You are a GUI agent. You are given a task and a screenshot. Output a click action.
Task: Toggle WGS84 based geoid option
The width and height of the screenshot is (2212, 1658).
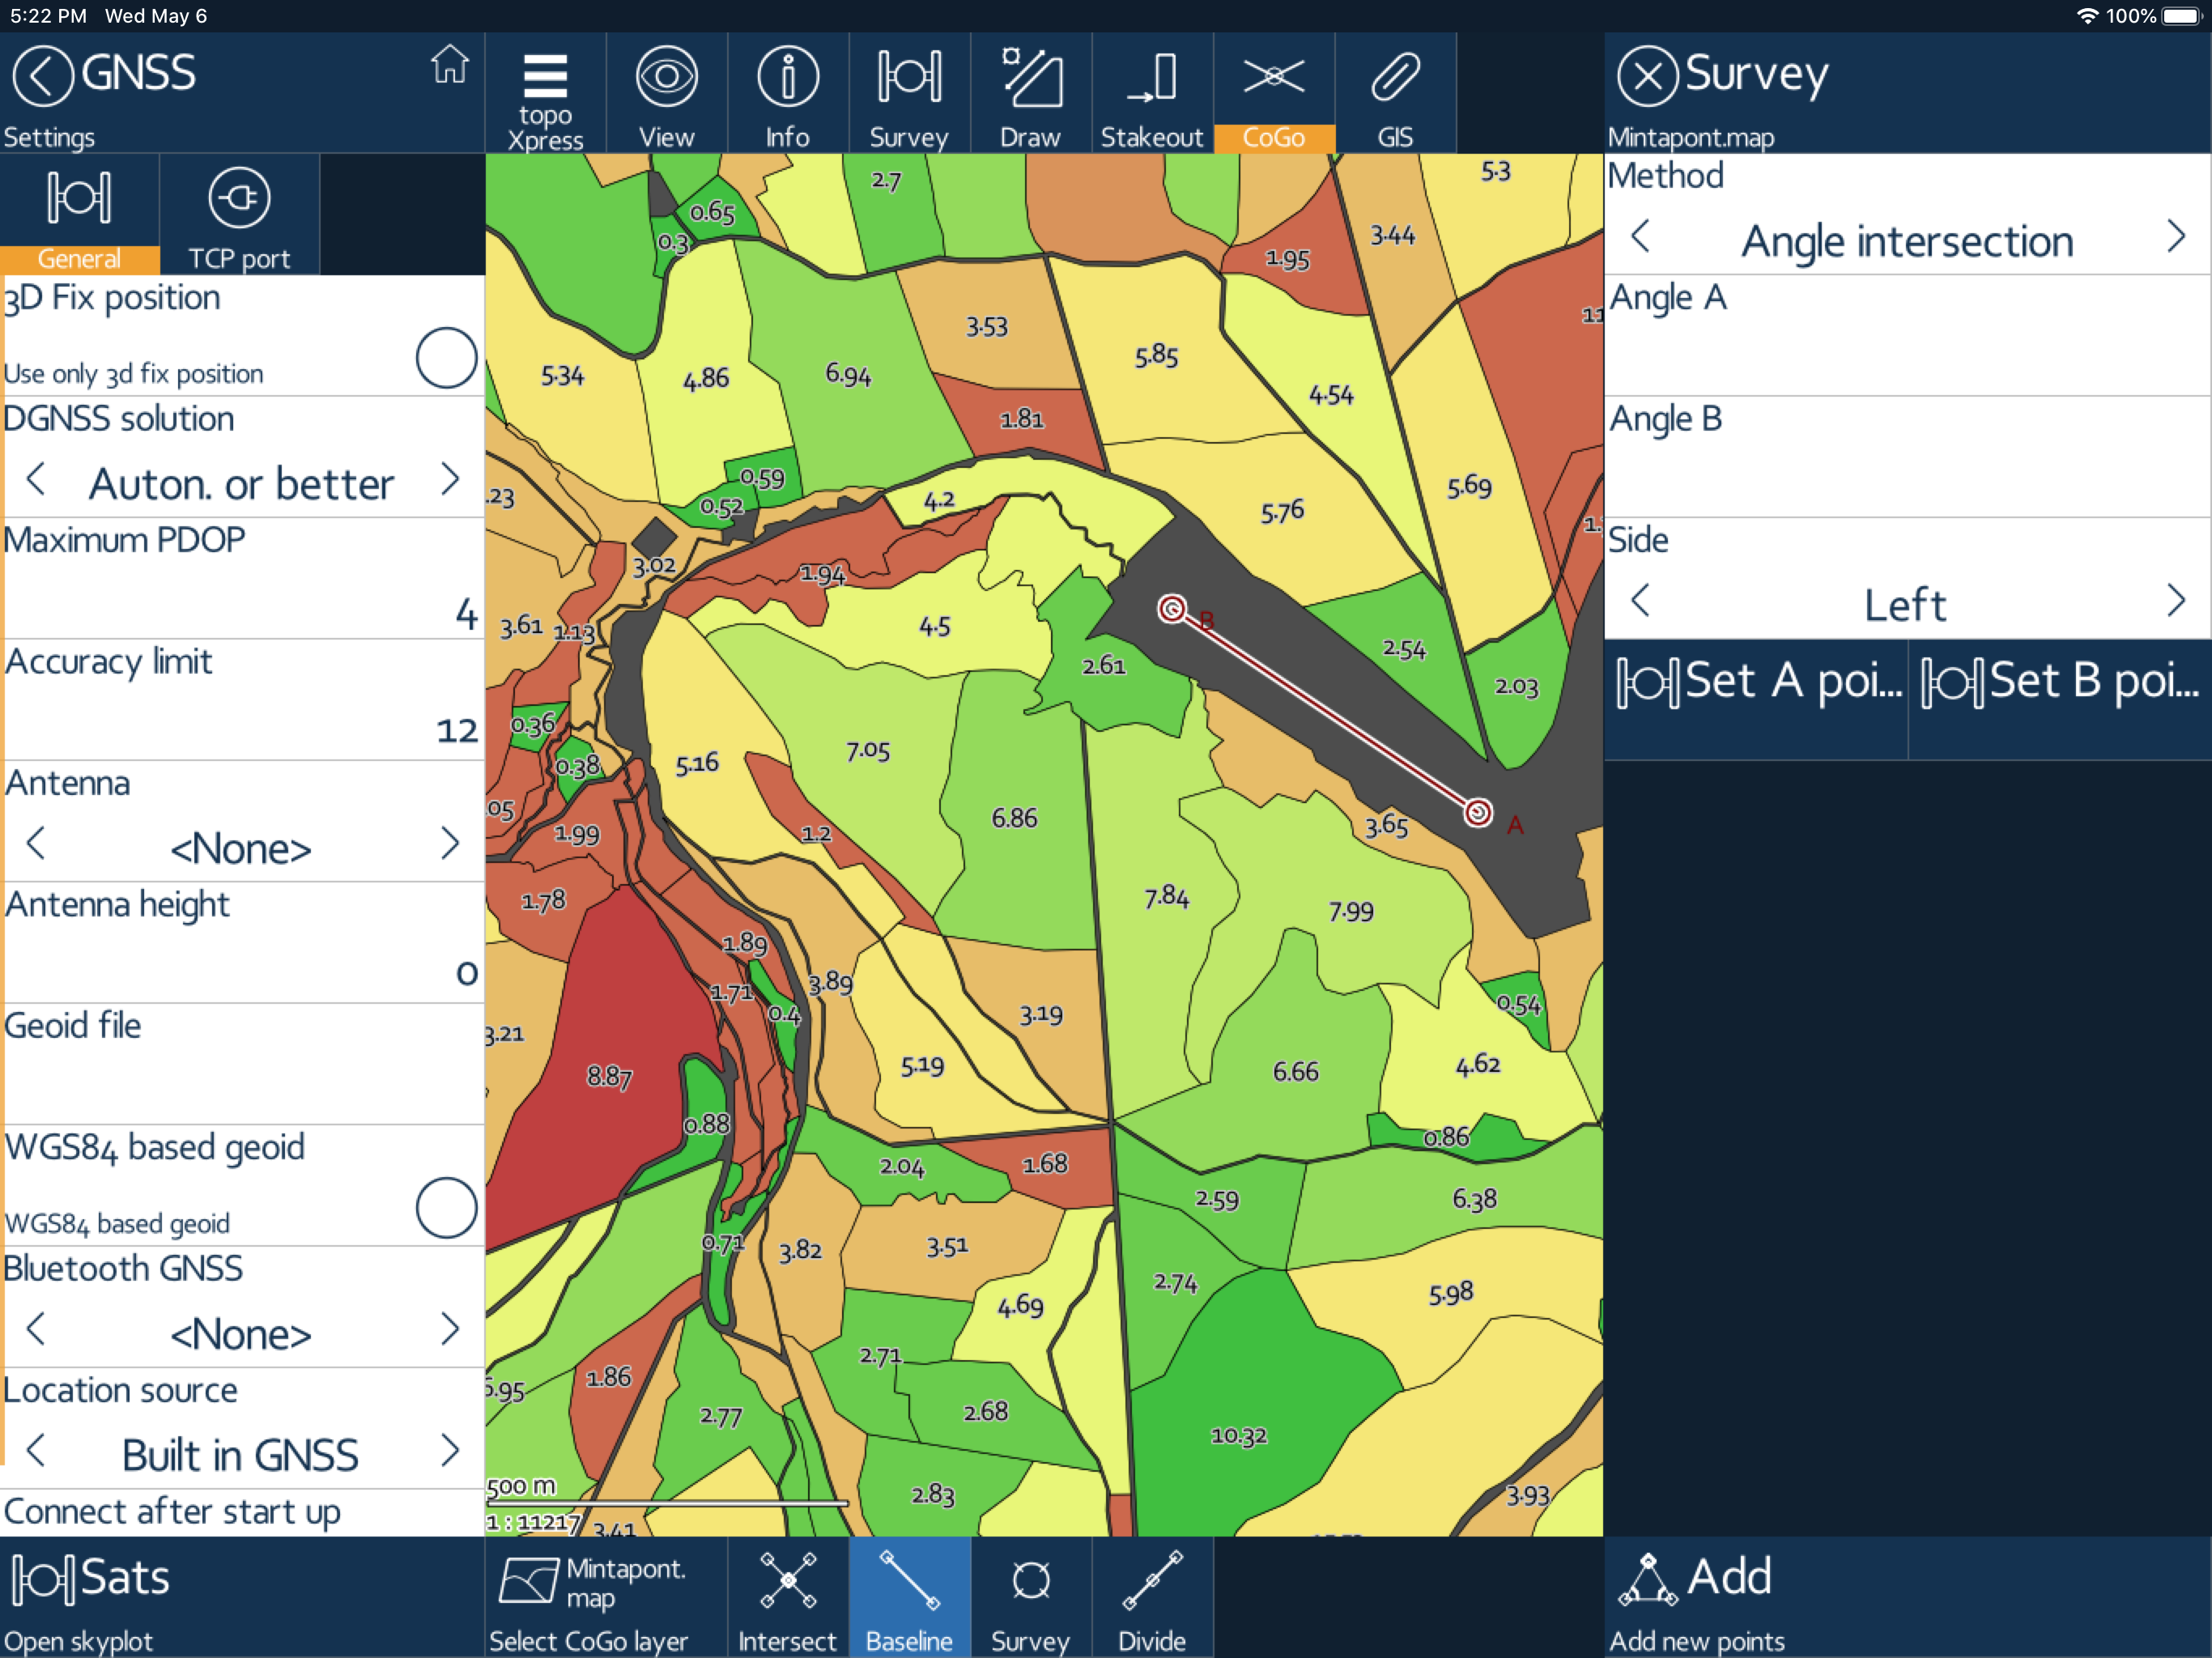coord(446,1208)
